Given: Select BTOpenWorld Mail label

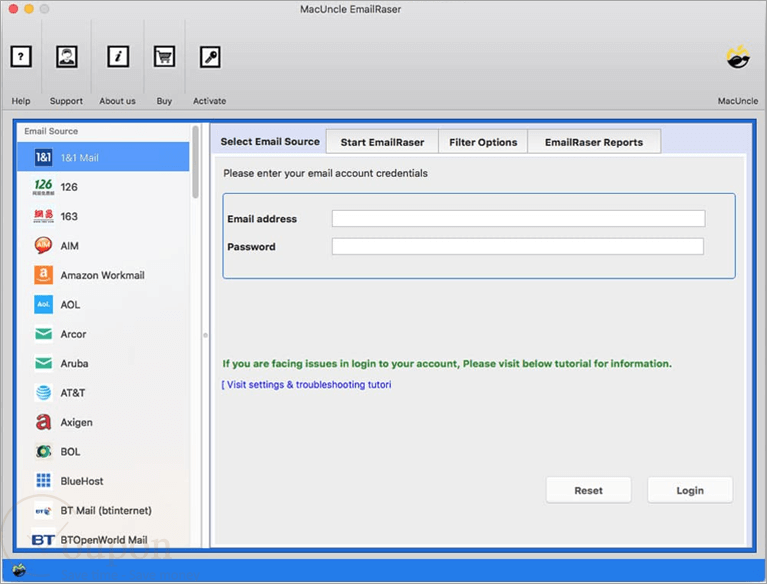Looking at the screenshot, I should point(104,539).
